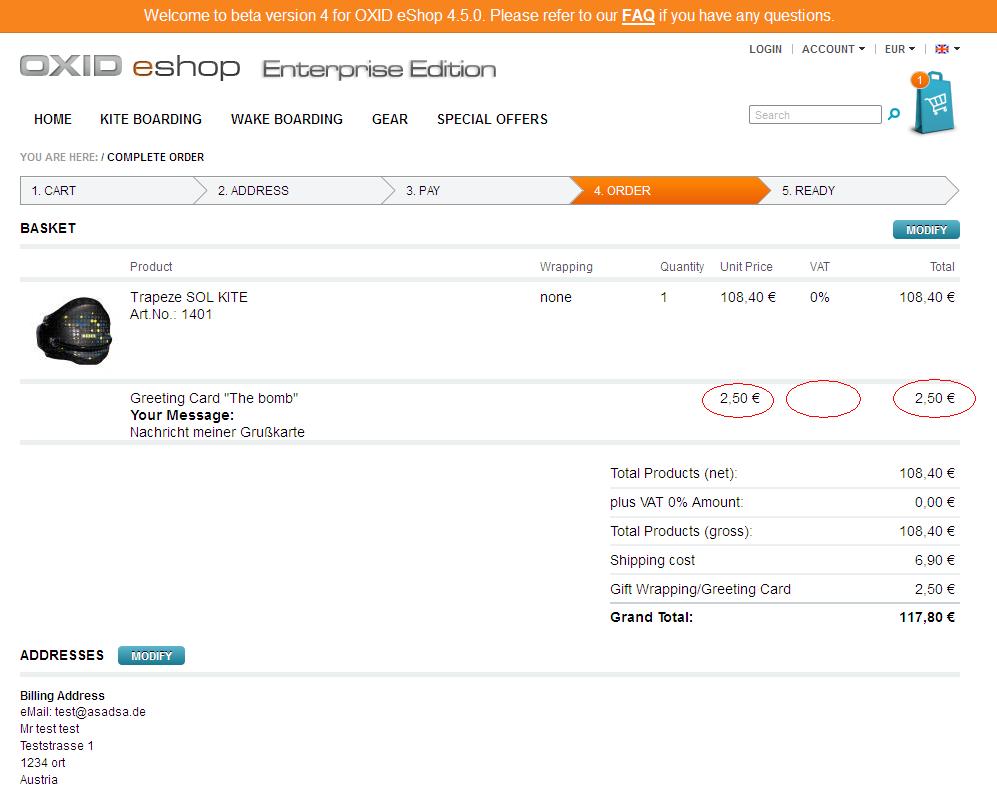Go back to the 1. Cart step
997x799 pixels.
click(100, 190)
